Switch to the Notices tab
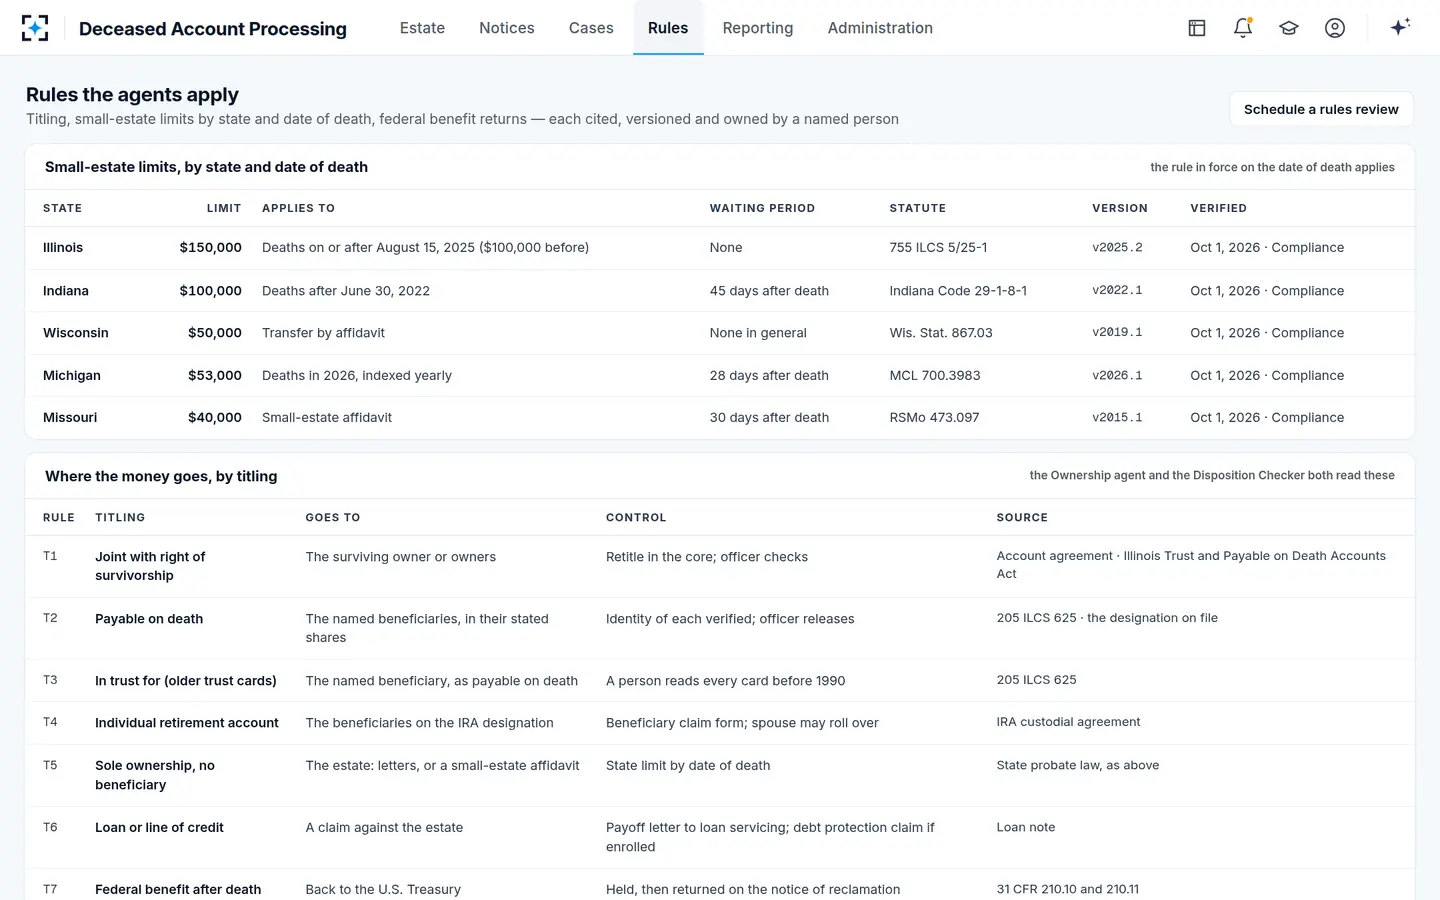1440x900 pixels. pyautogui.click(x=507, y=28)
